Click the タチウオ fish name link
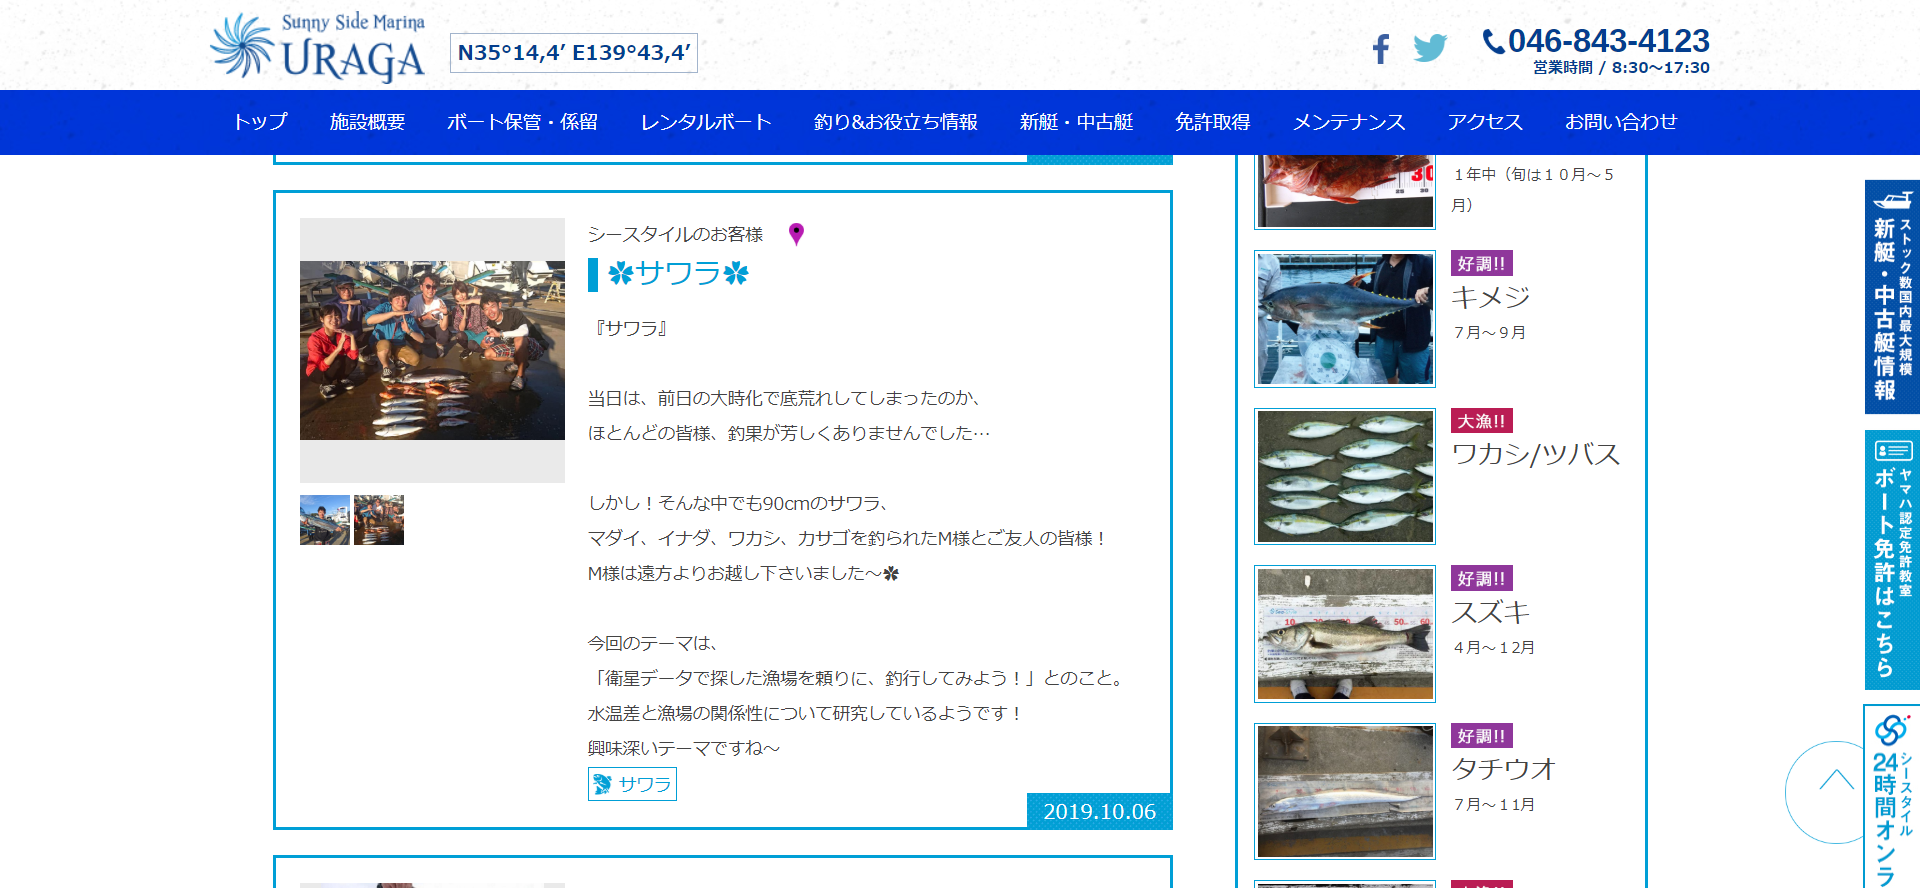The image size is (1920, 888). (x=1504, y=769)
